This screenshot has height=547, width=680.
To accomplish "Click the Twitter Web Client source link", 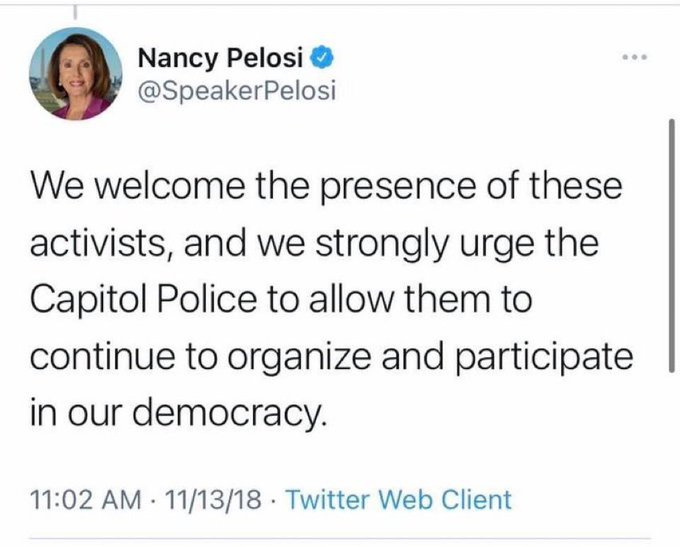I will pos(399,499).
